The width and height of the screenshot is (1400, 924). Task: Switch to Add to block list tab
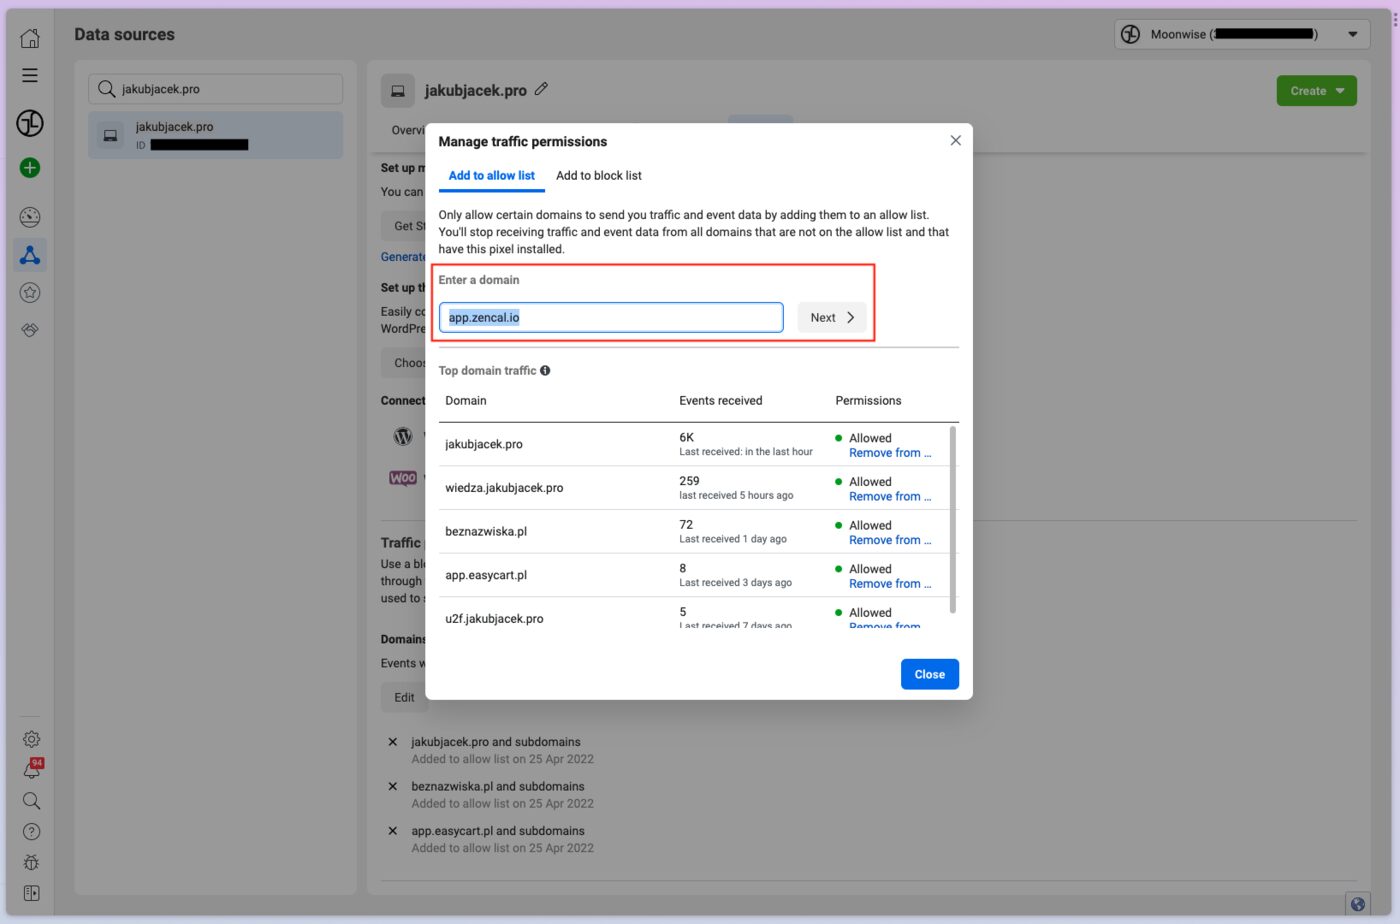[598, 176]
